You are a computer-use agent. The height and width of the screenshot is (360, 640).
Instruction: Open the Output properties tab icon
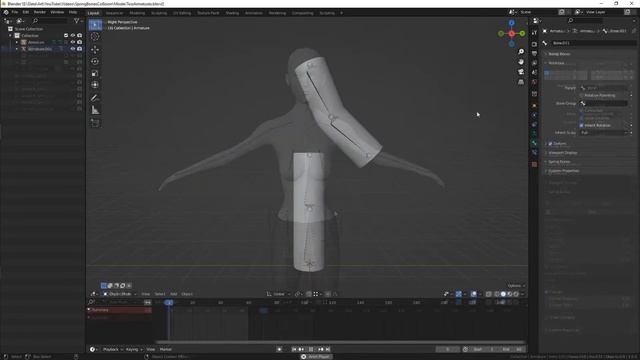[x=535, y=53]
